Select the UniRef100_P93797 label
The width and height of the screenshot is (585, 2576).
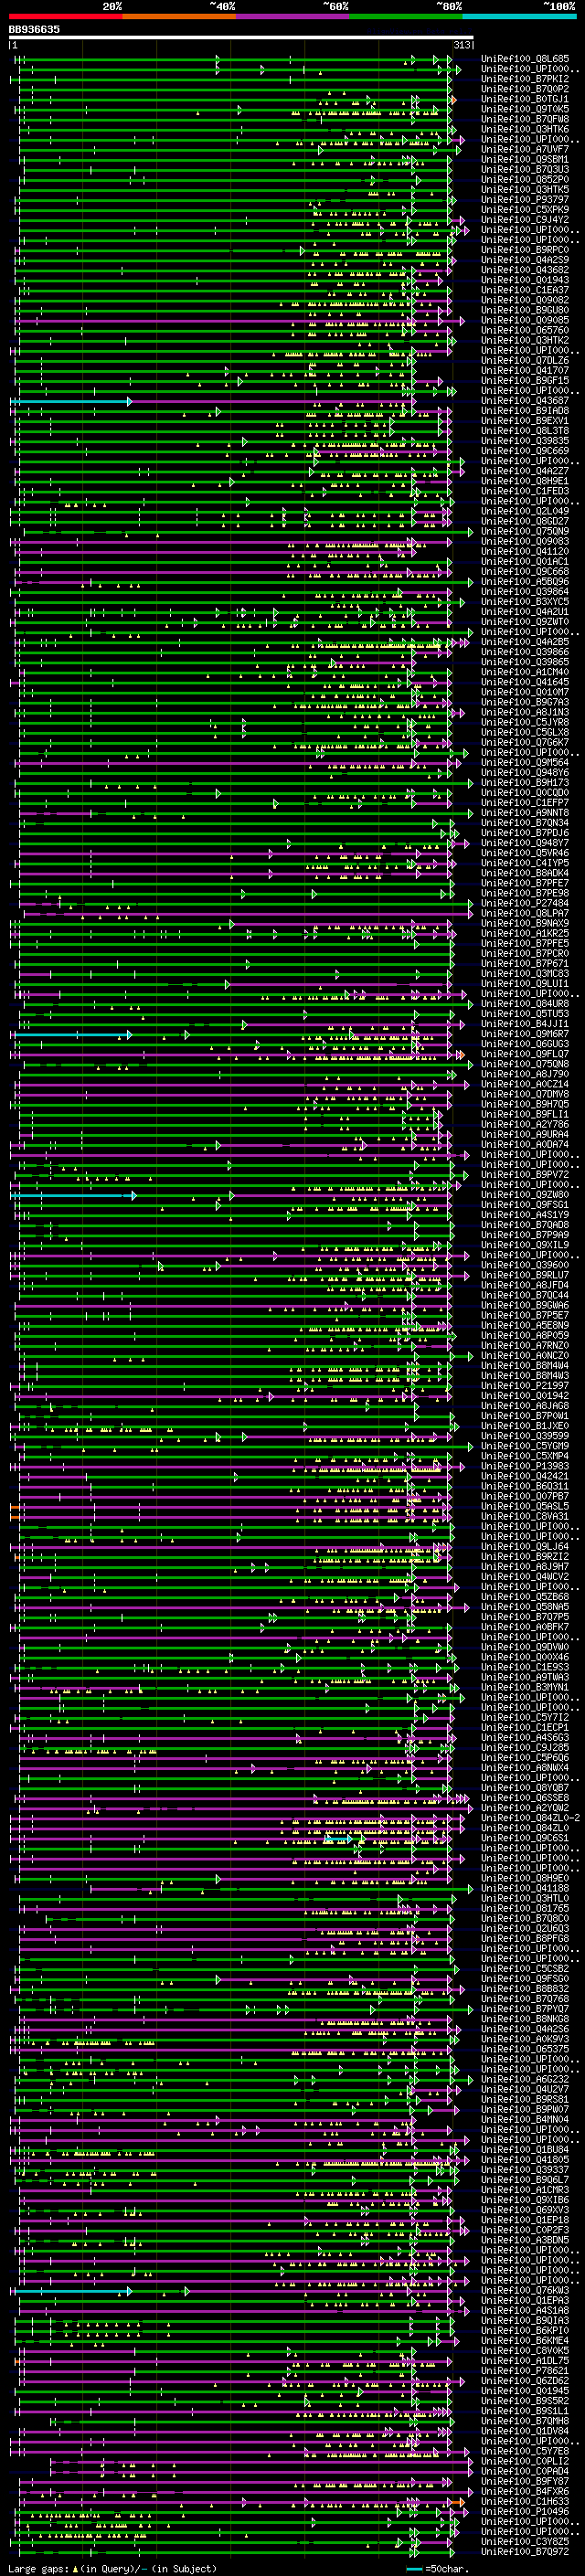tap(525, 200)
